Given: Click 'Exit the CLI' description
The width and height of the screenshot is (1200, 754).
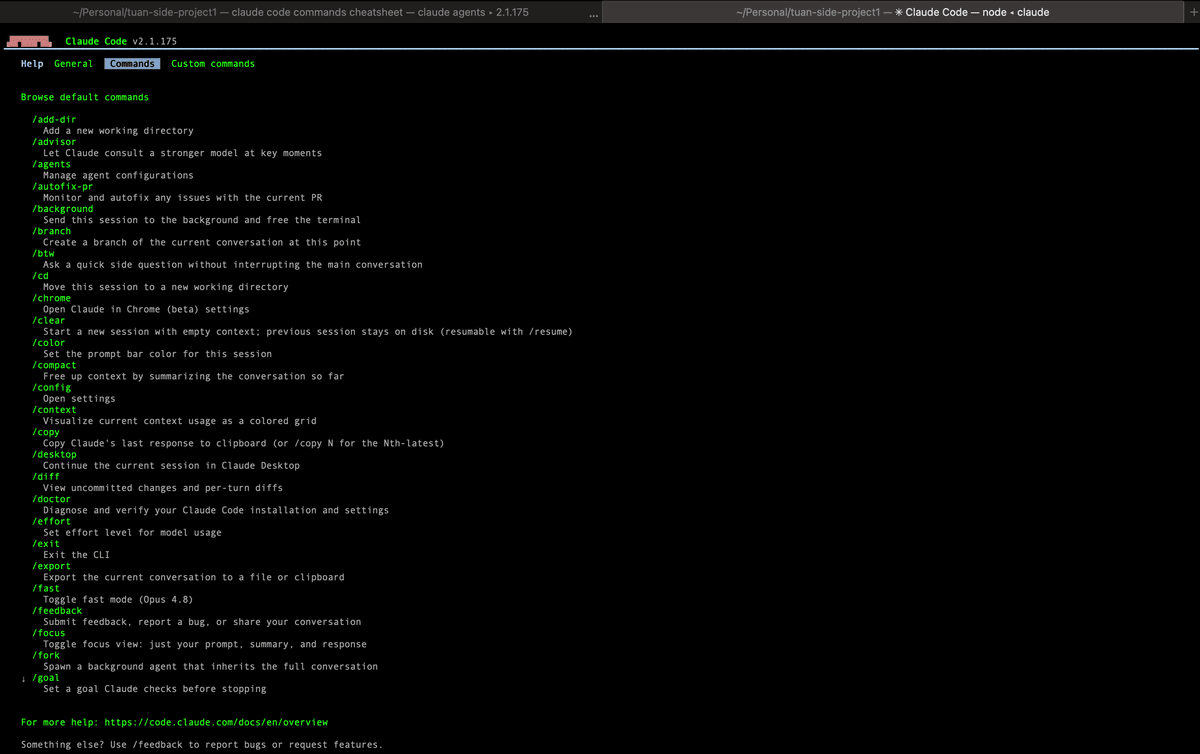Looking at the screenshot, I should [76, 555].
